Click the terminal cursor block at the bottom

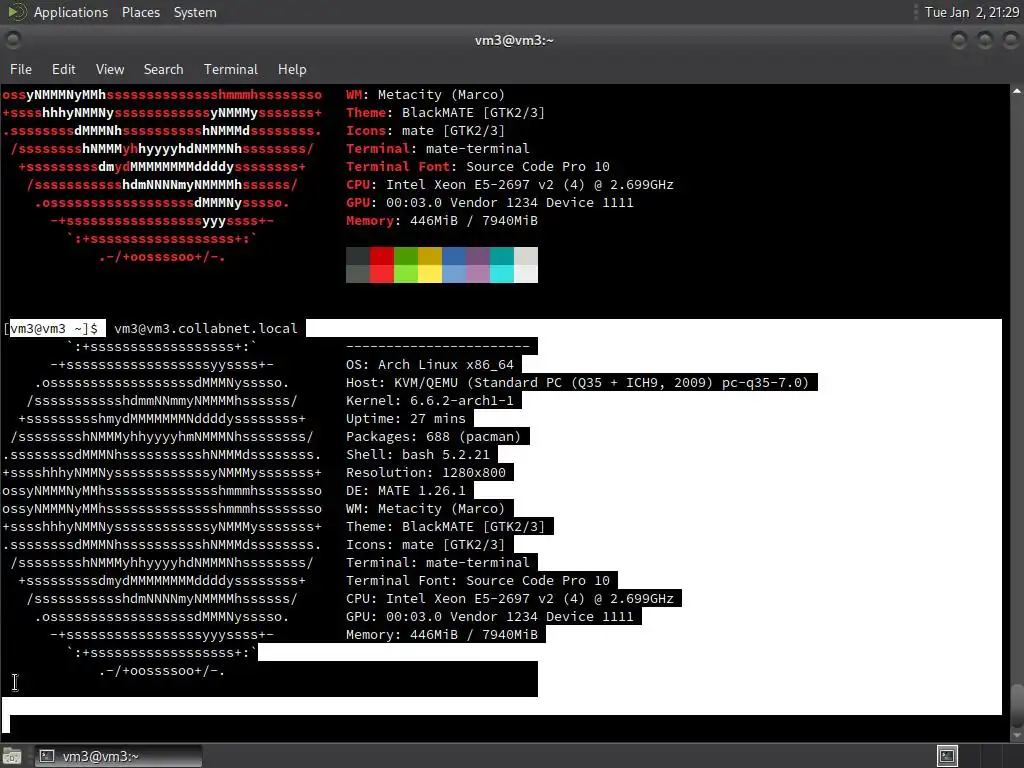click(6, 724)
